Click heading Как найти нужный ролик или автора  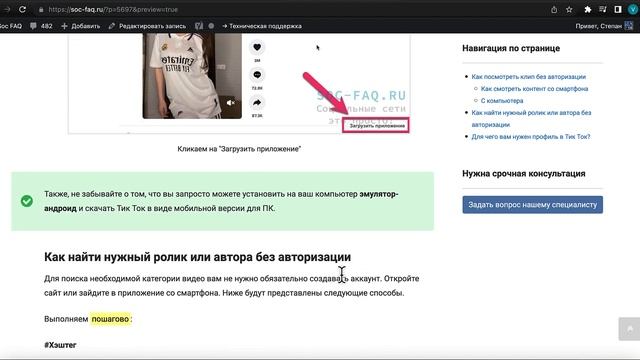pos(198,257)
